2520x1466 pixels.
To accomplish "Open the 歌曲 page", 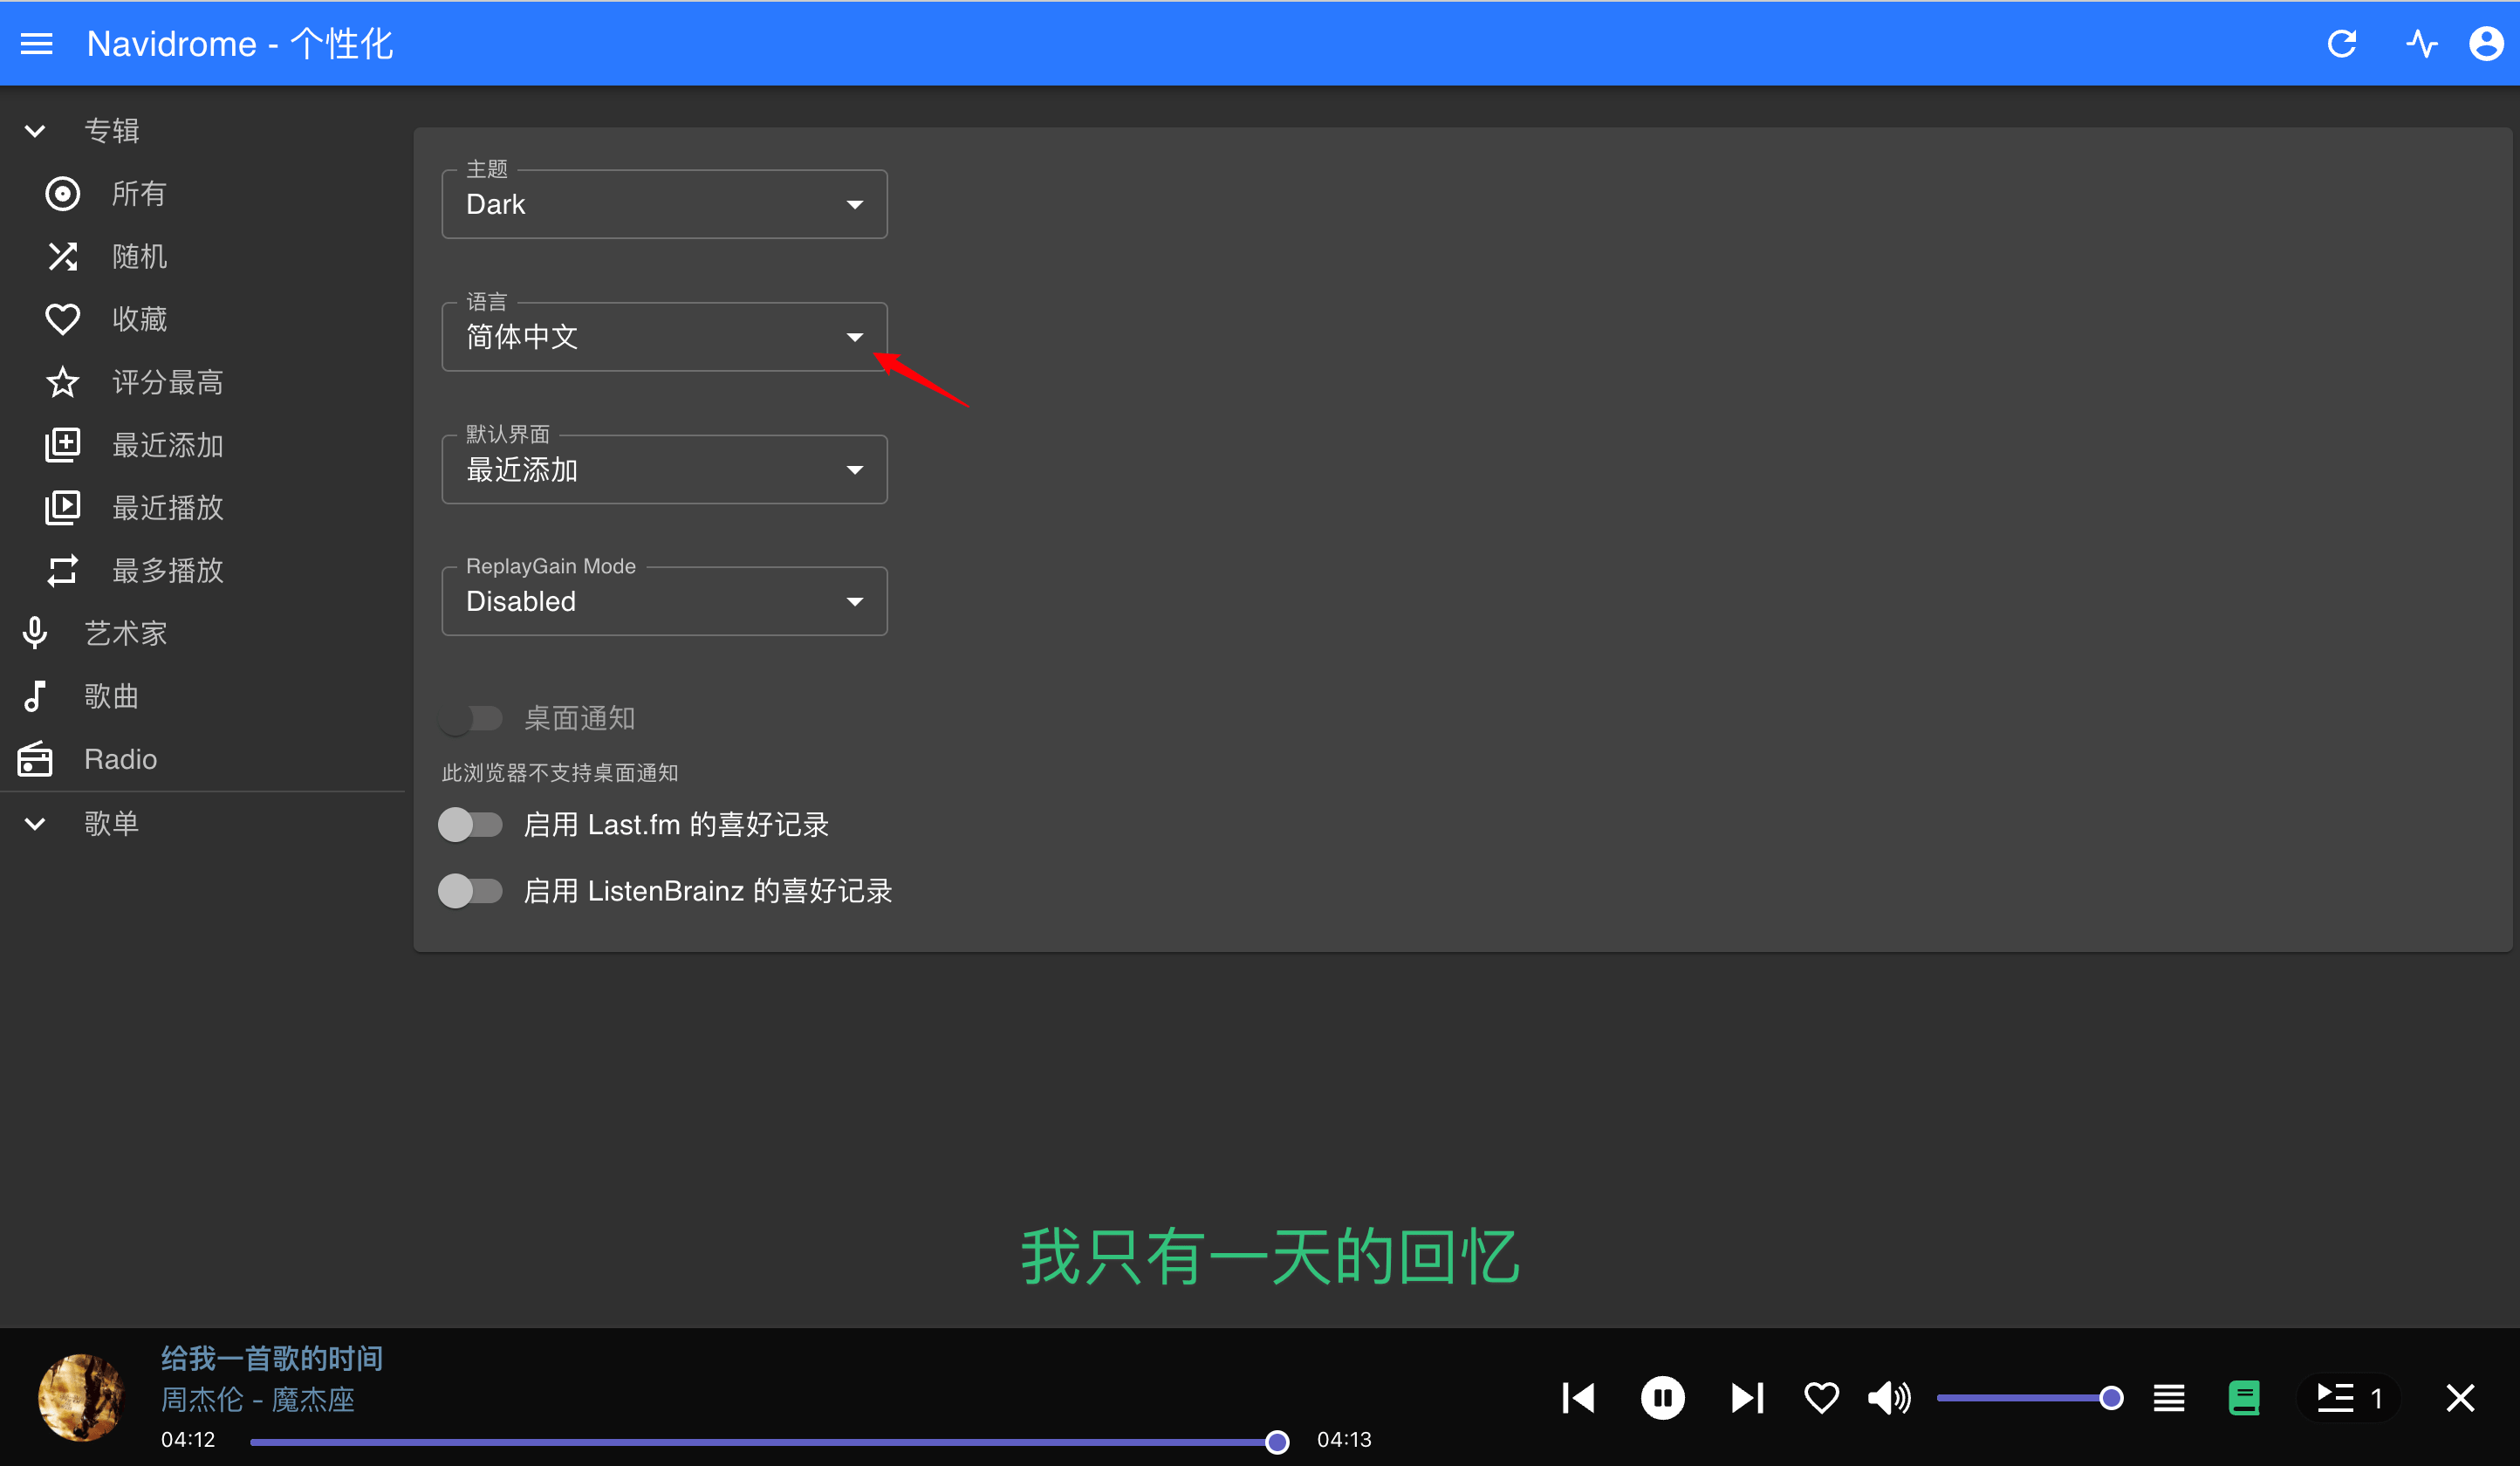I will (111, 696).
